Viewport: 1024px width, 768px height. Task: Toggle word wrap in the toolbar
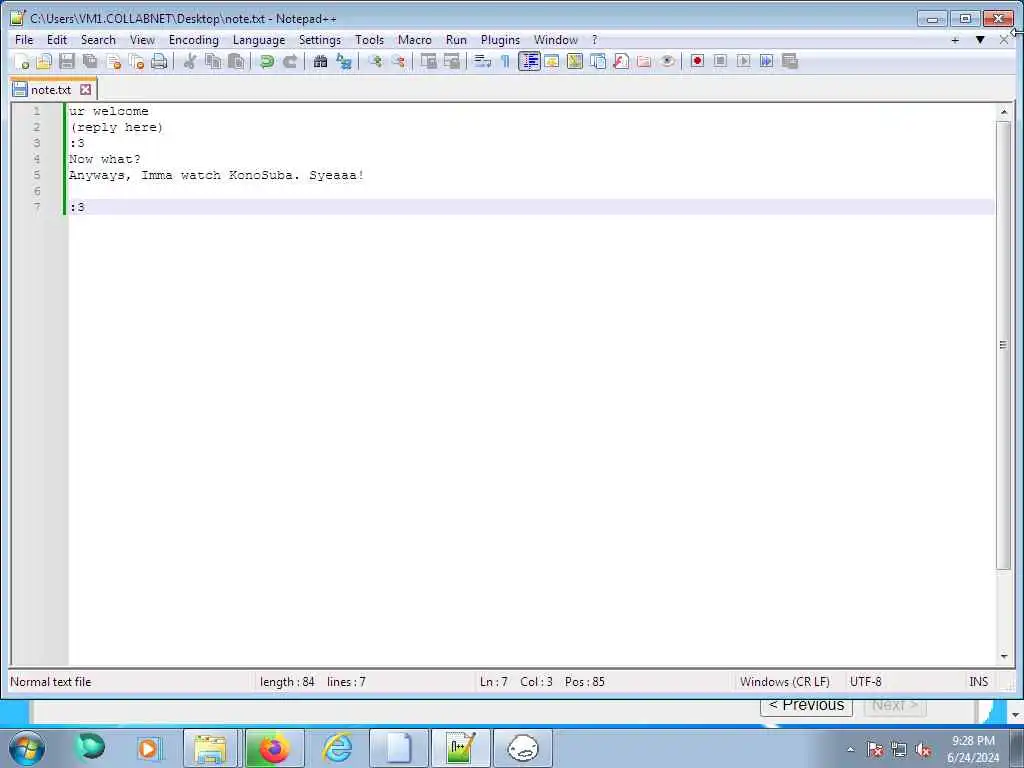[x=483, y=61]
